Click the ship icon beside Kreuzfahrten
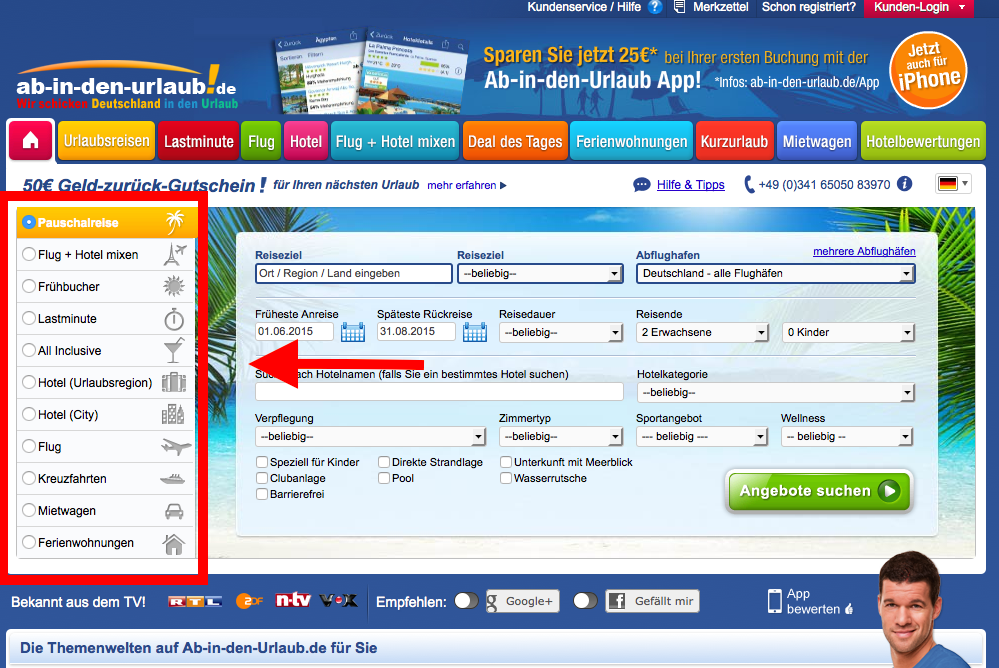Screen dimensions: 999x668 (173, 479)
